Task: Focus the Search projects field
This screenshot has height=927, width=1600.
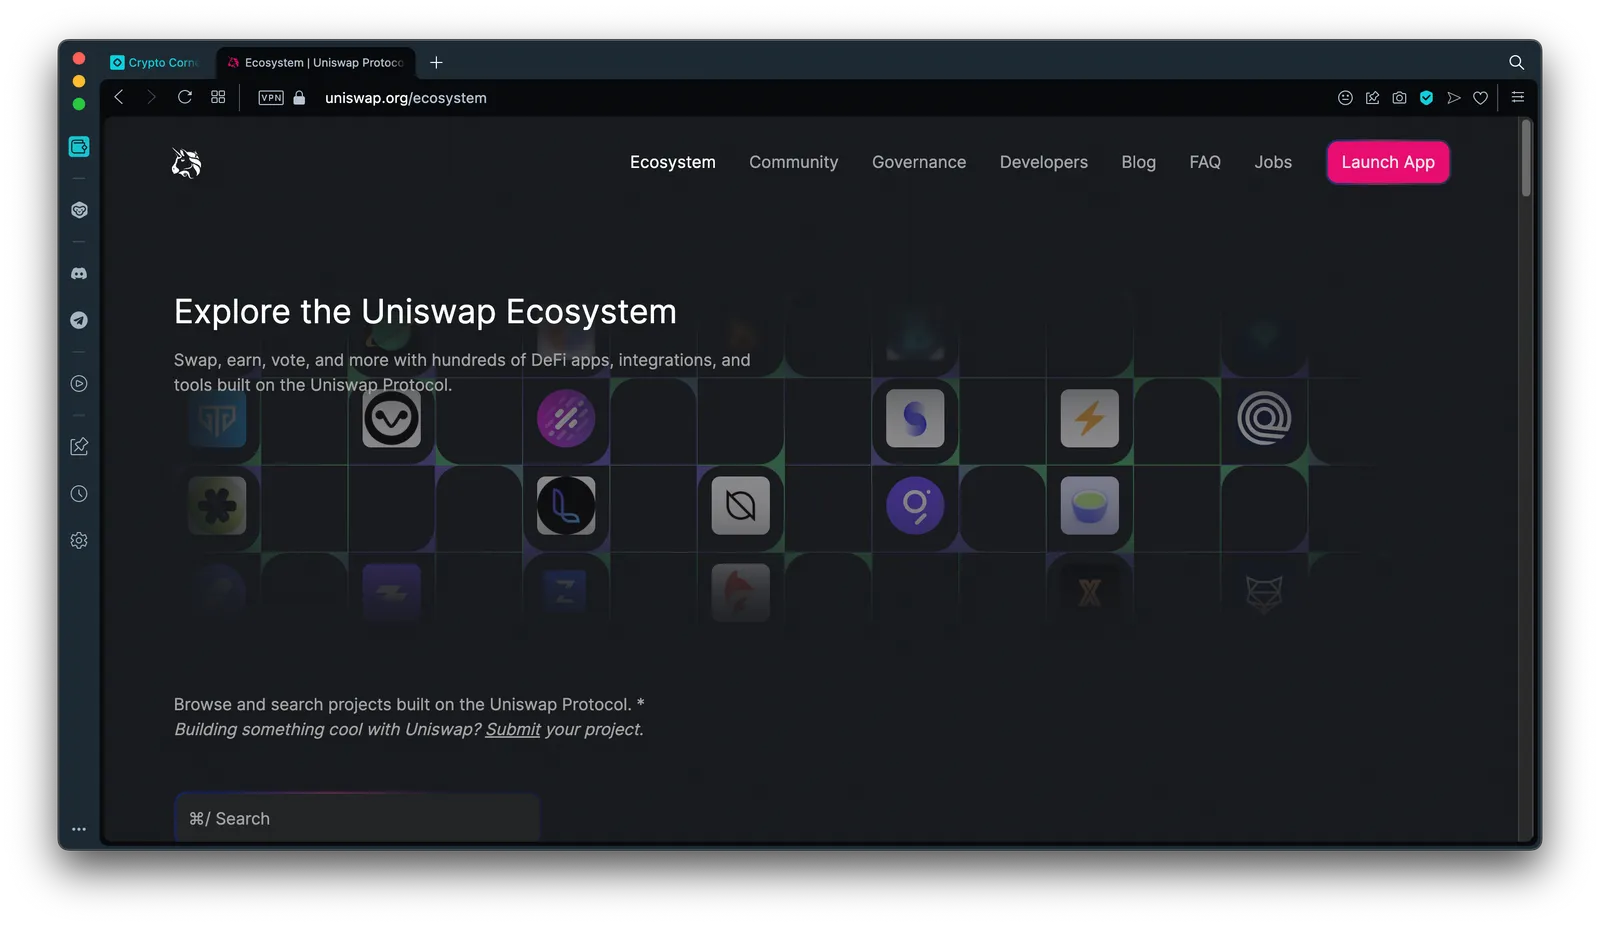Action: click(x=357, y=818)
